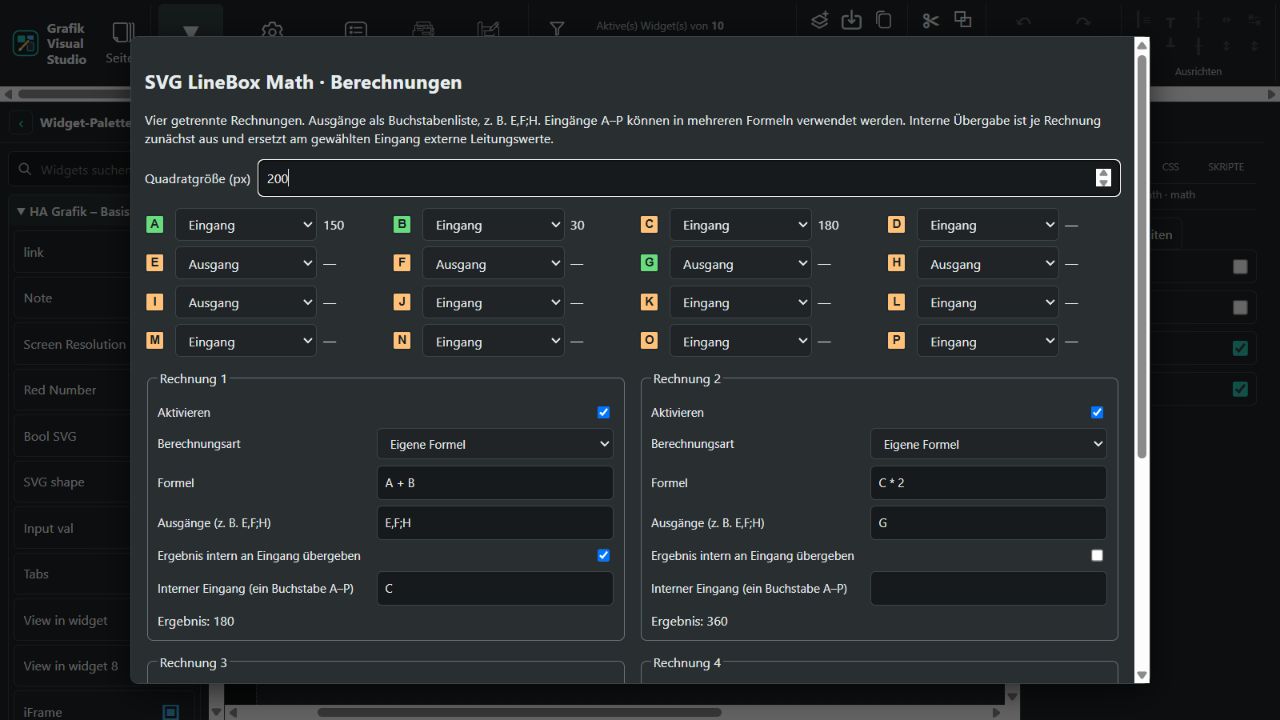The height and width of the screenshot is (720, 1280).
Task: Switch to the SKRIPTE tab behind dialog
Action: tap(1226, 167)
